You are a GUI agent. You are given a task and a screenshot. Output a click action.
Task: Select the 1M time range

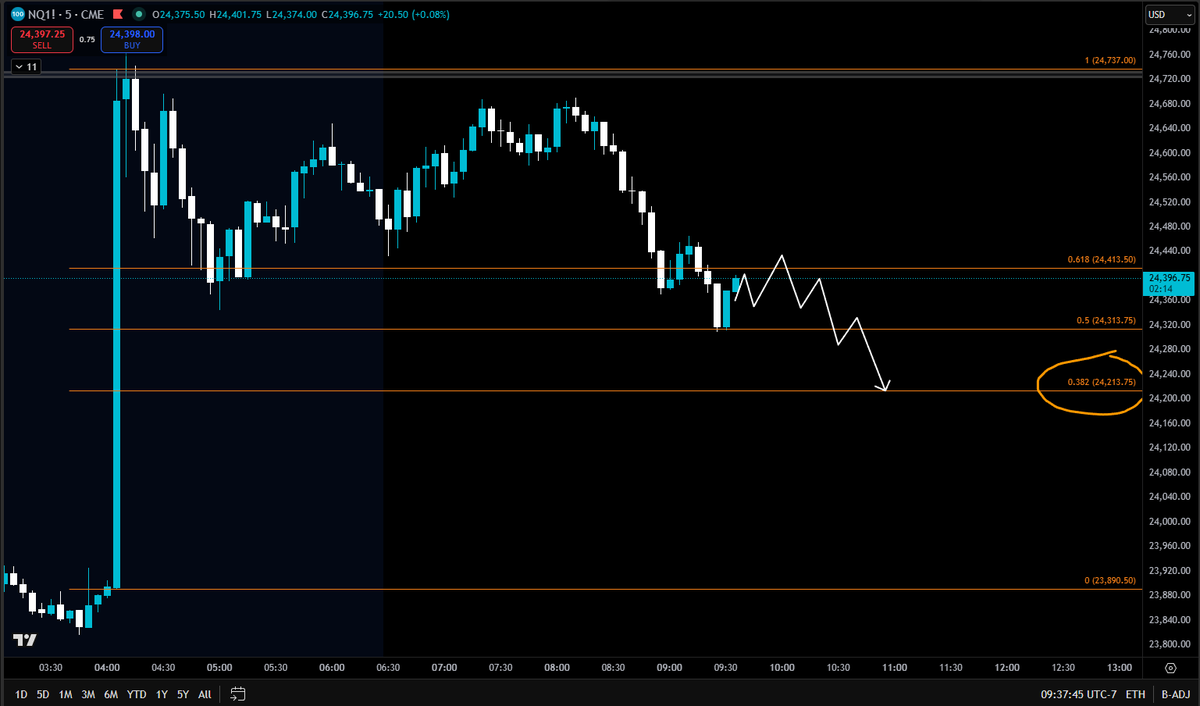tap(65, 693)
